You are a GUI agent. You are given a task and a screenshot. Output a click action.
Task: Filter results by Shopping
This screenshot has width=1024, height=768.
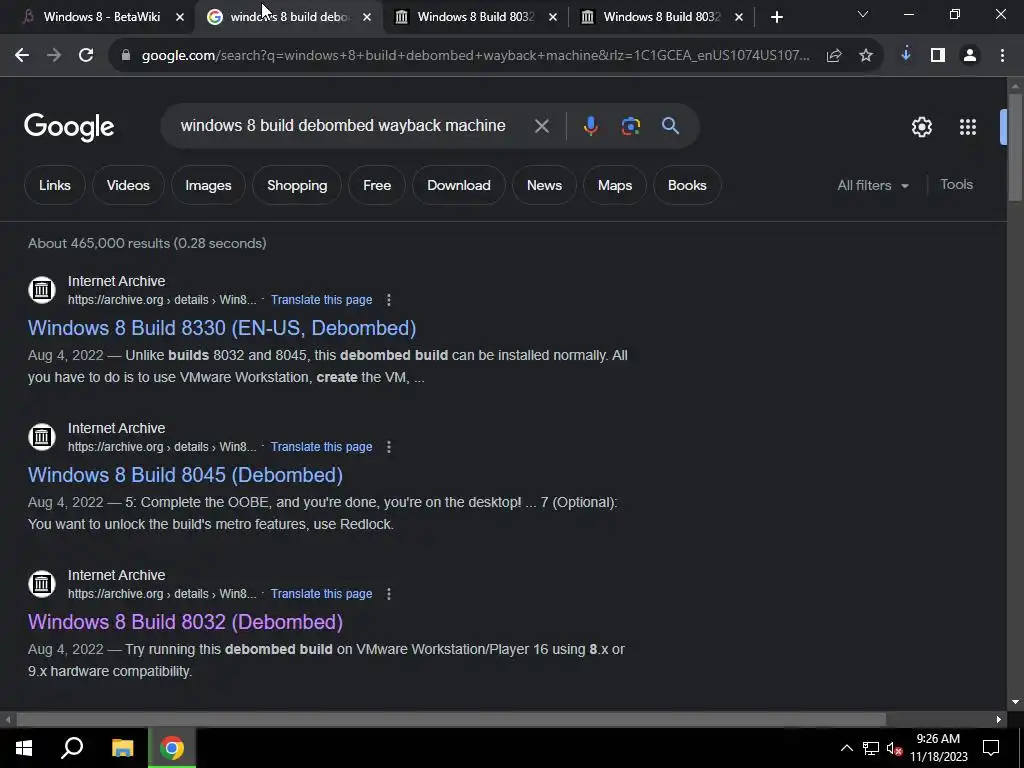297,185
